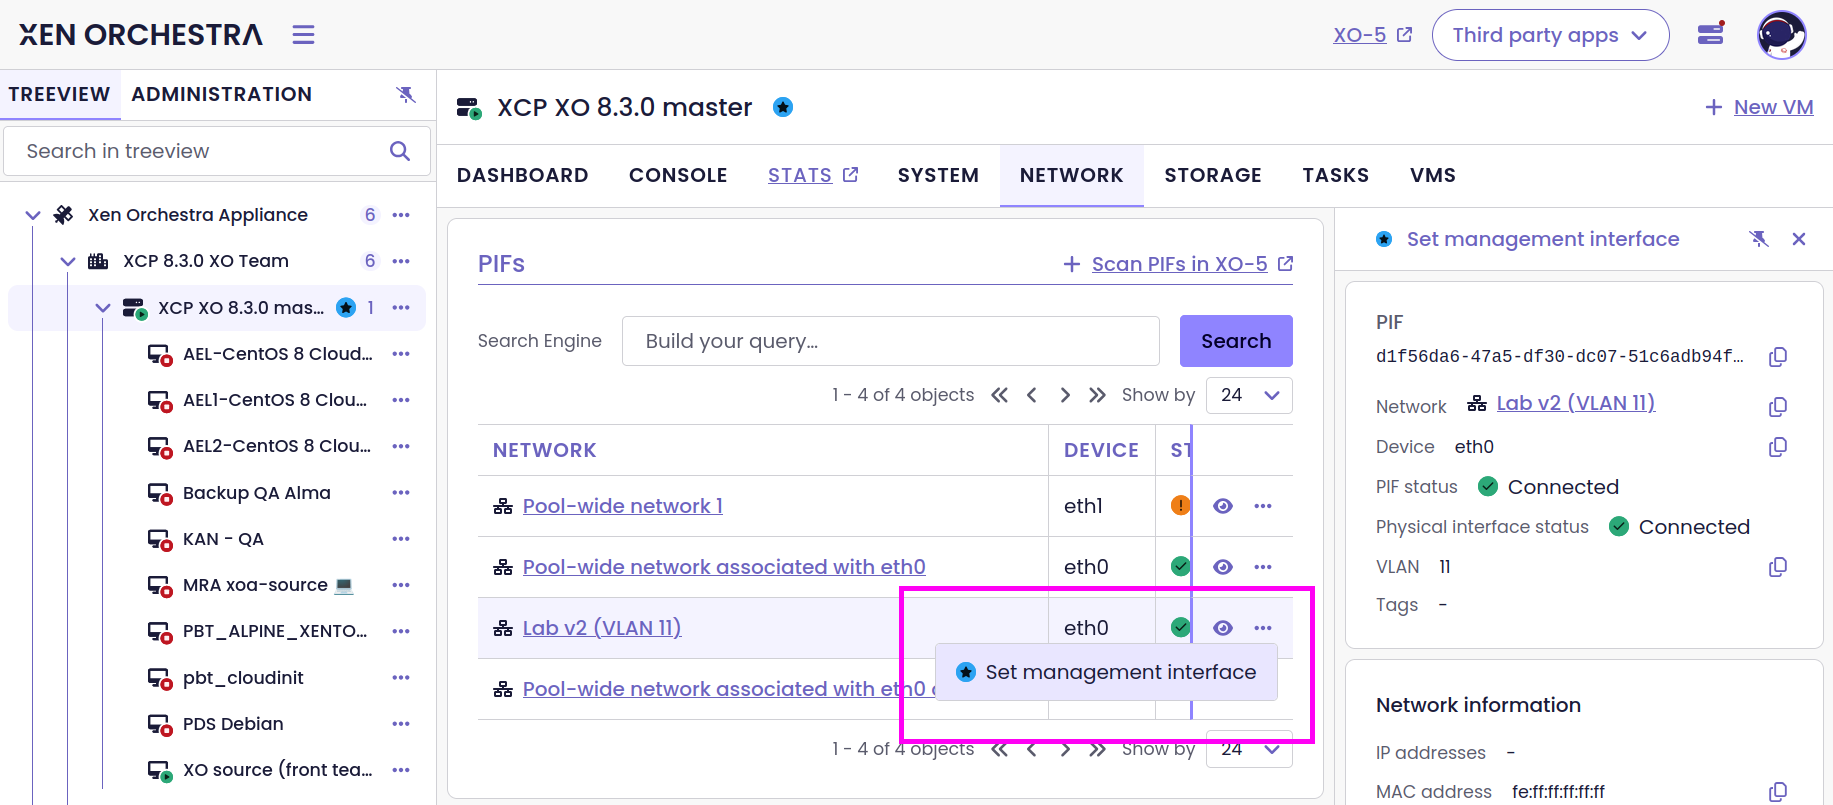Open more actions for MRA xoa-source
Screen dimensions: 1833x805
401,585
